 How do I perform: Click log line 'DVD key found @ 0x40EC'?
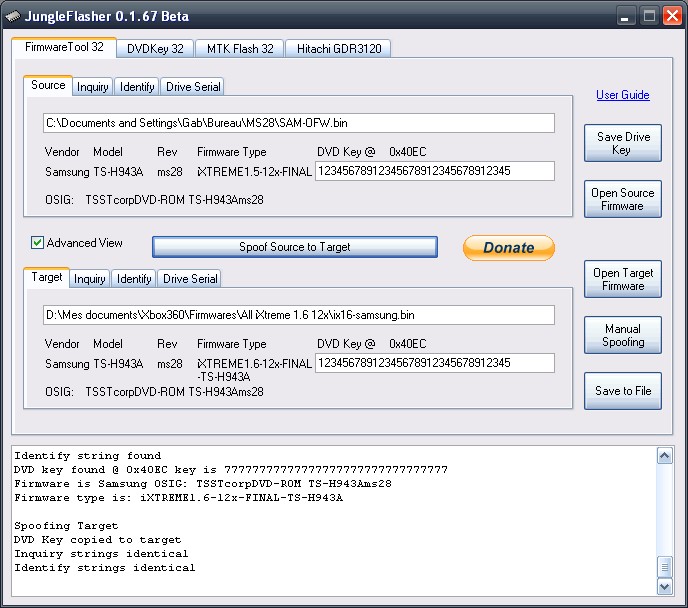pos(231,470)
